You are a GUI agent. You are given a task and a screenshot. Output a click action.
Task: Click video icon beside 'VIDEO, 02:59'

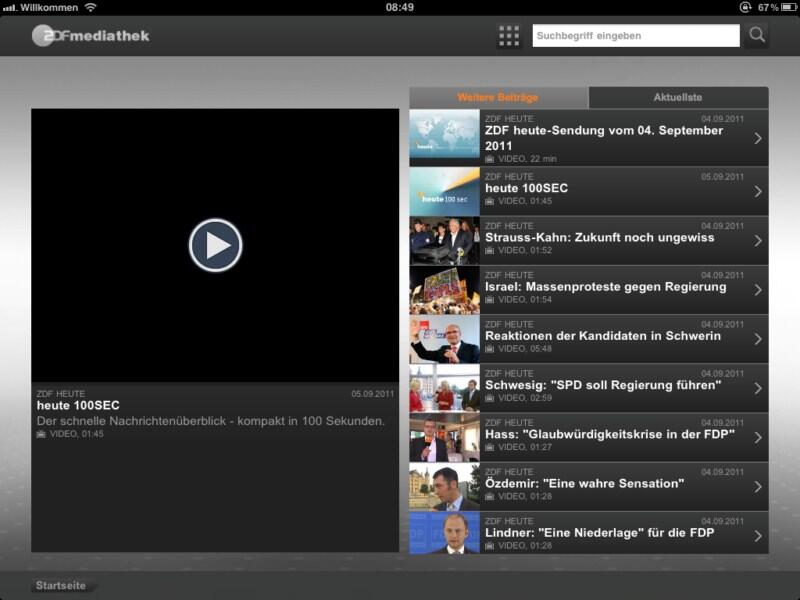coord(490,398)
